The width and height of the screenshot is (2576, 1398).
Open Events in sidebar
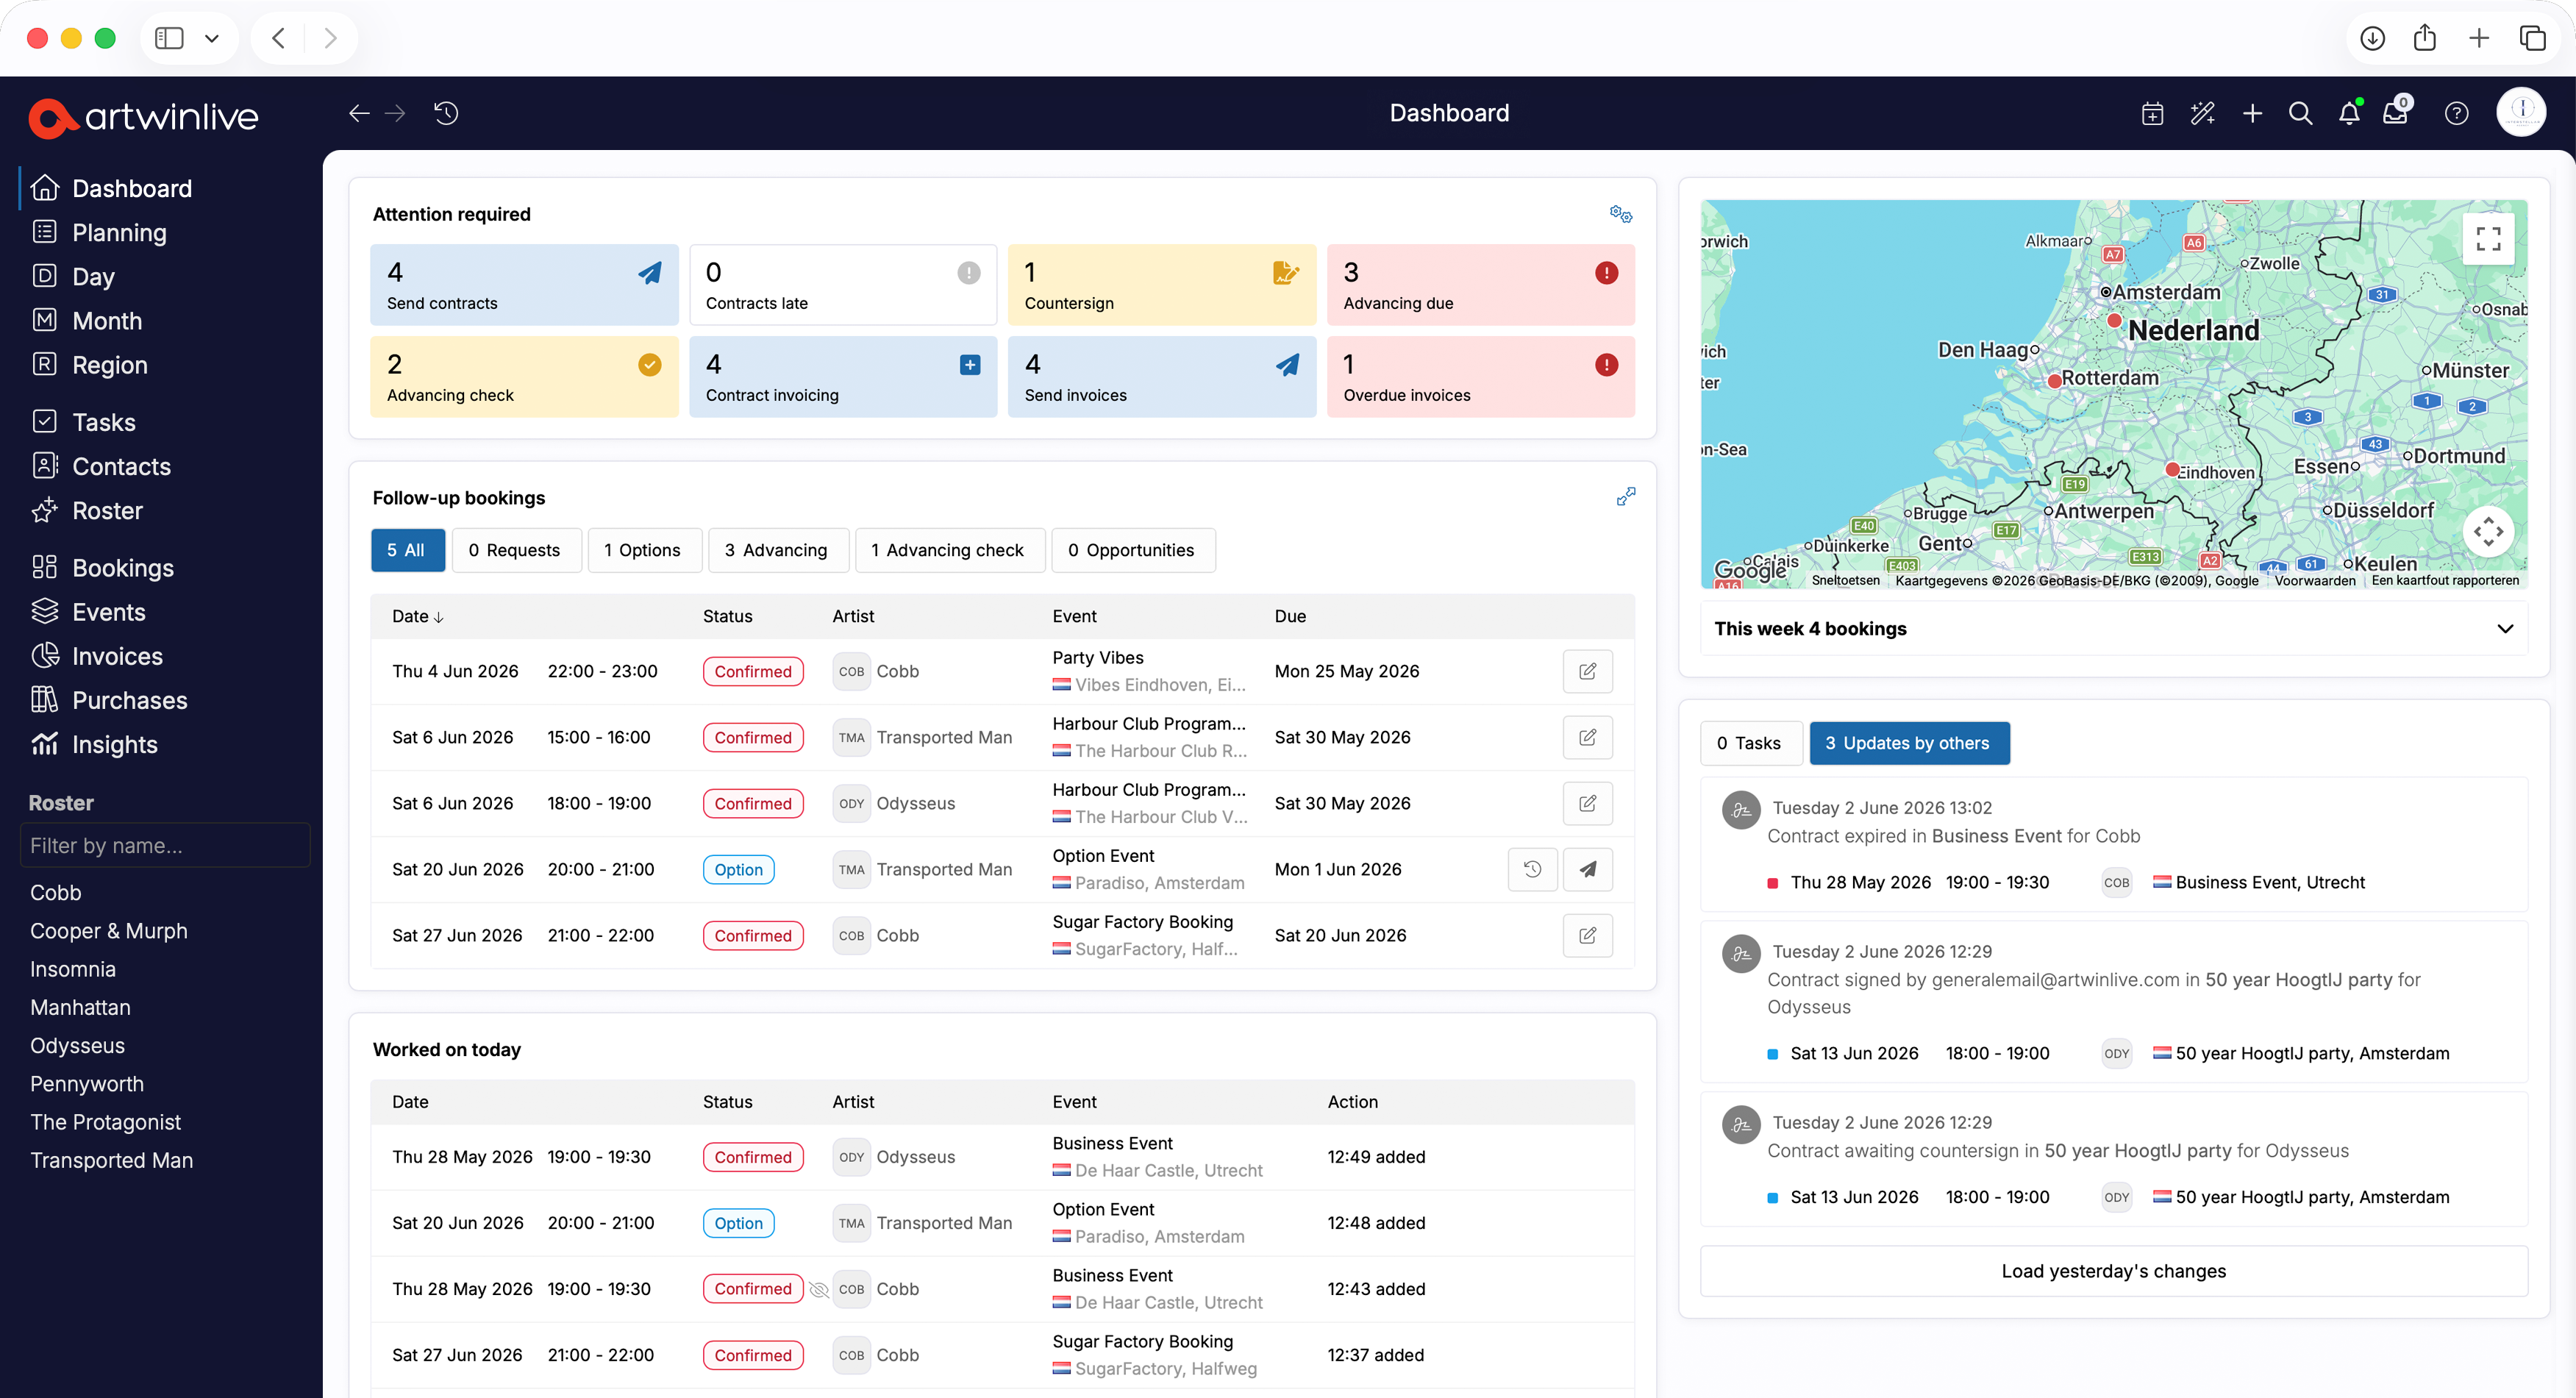(109, 612)
